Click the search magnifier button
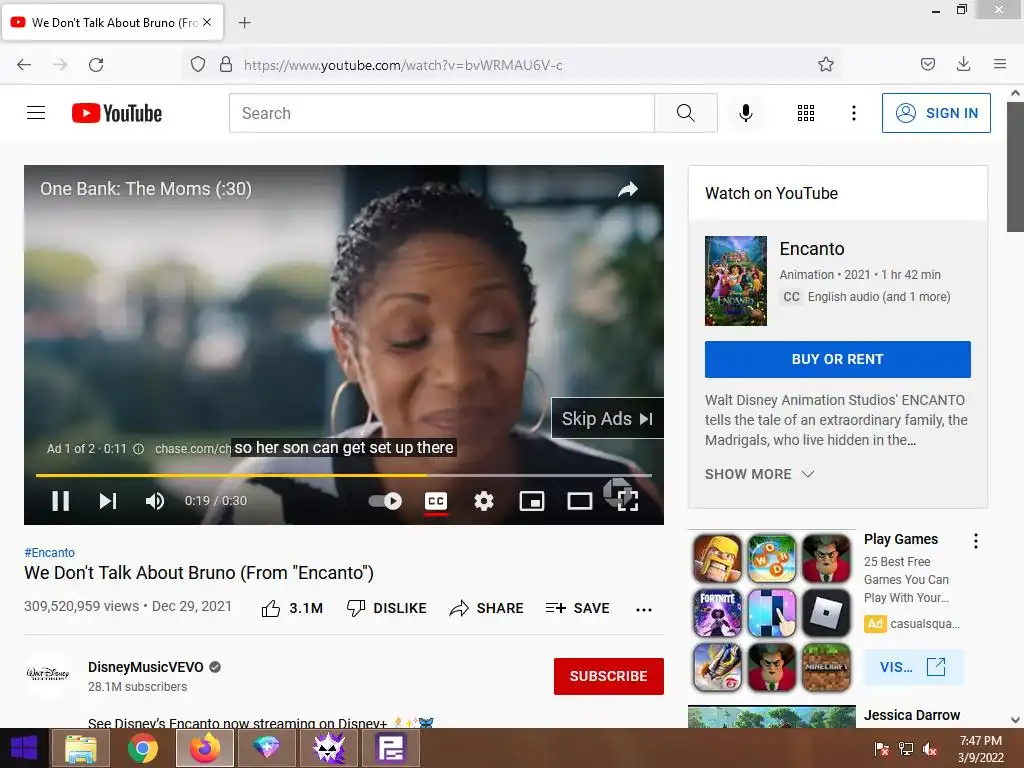Image resolution: width=1024 pixels, height=768 pixels. point(686,113)
